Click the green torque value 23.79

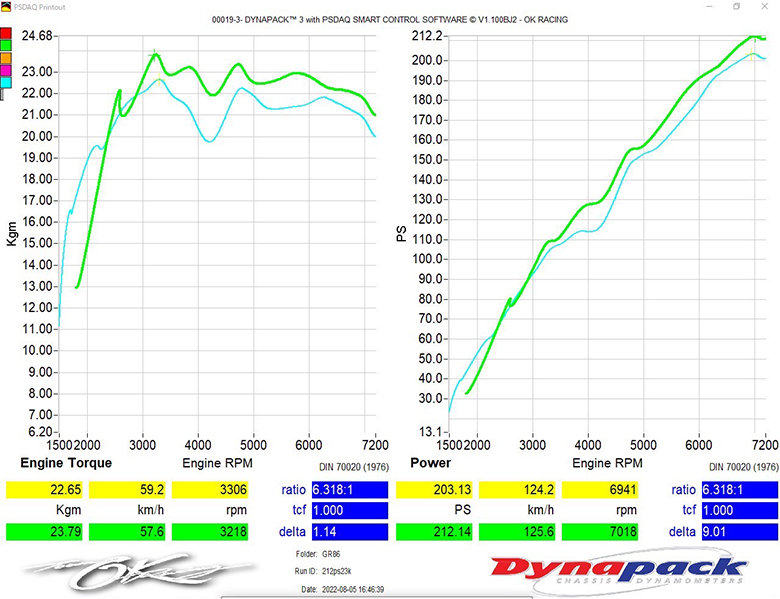pos(44,531)
